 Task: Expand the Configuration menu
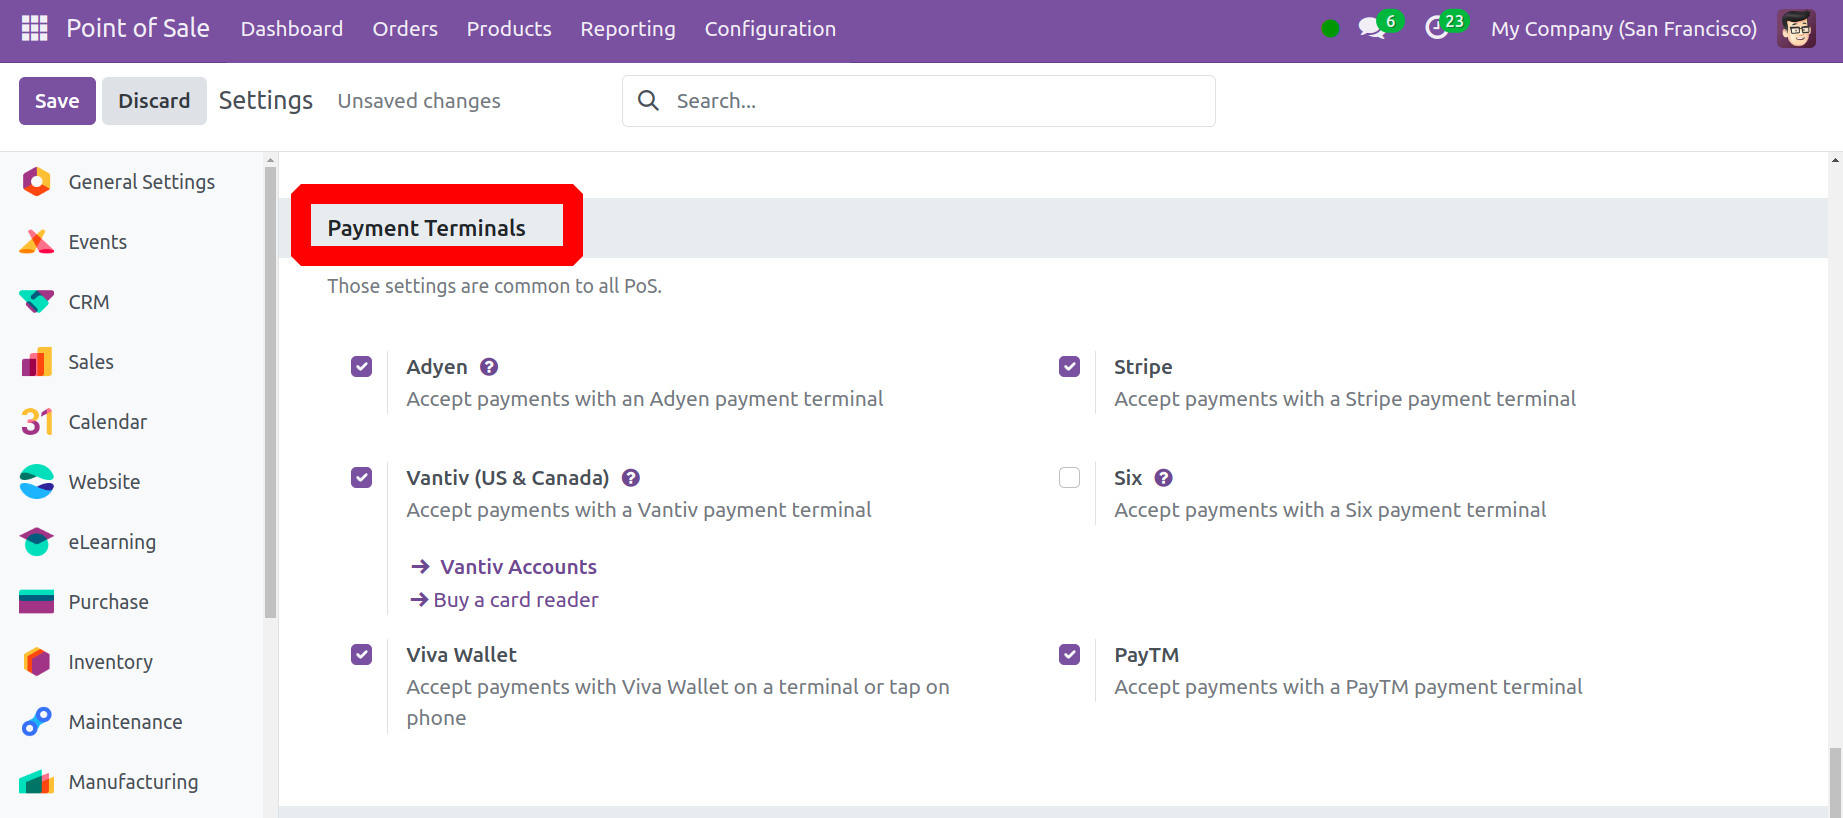[770, 29]
